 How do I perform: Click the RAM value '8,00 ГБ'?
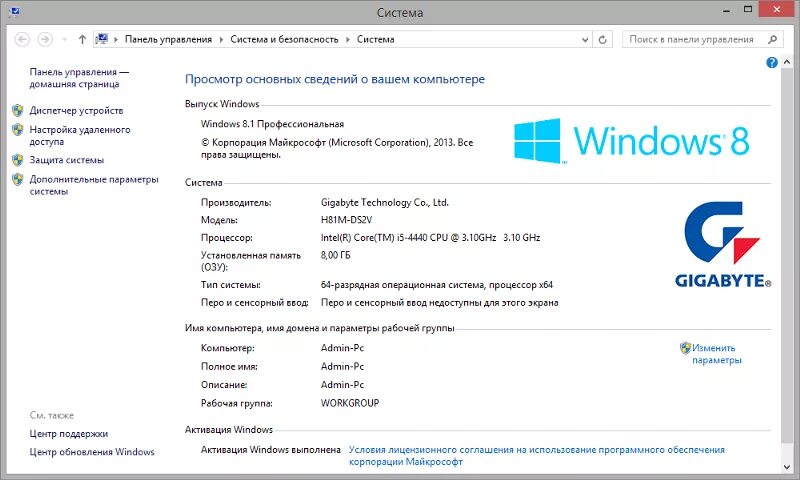(x=335, y=255)
